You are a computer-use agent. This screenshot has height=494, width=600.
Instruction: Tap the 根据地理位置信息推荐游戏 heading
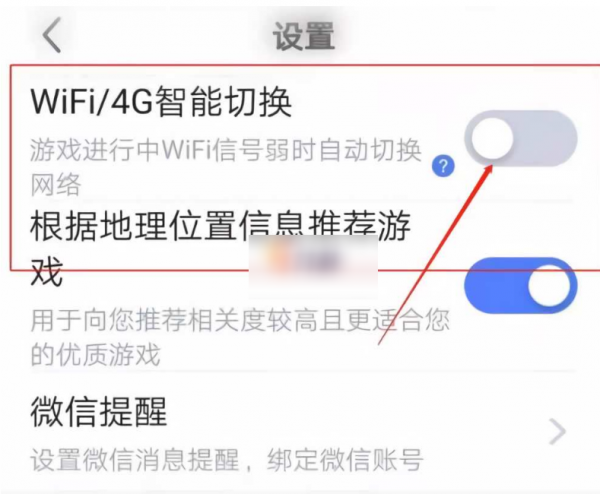tap(220, 248)
